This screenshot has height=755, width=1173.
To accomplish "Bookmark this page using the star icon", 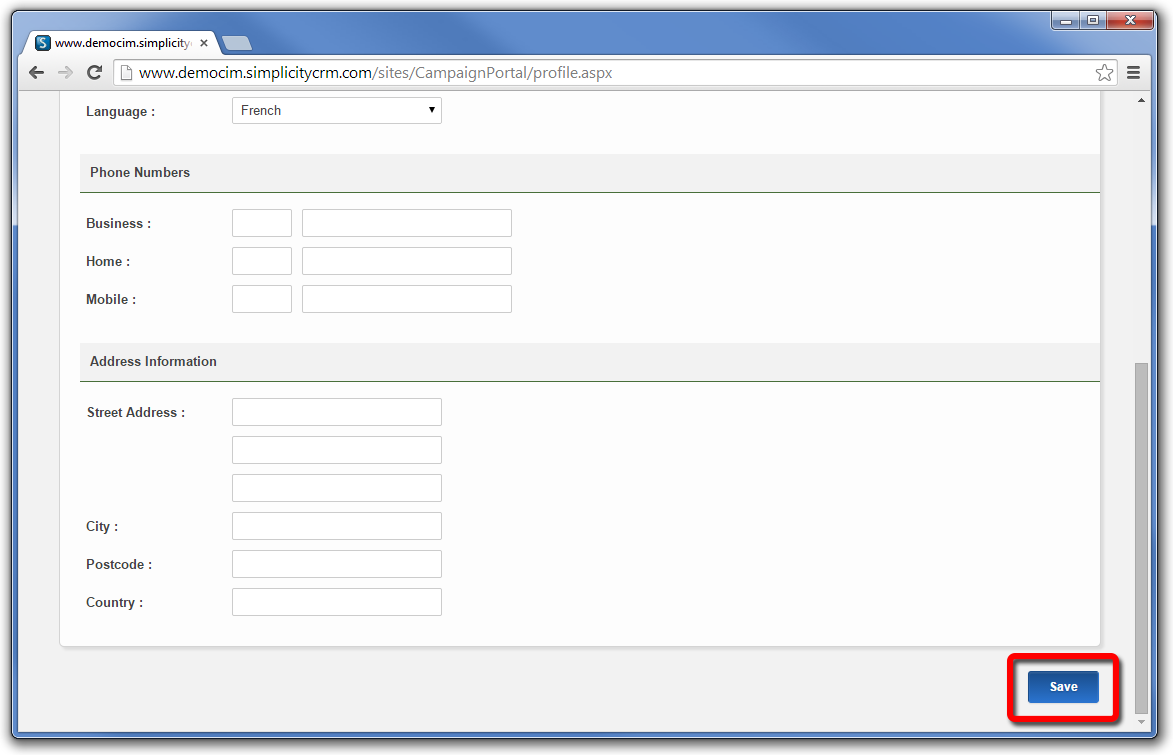I will tap(1104, 73).
